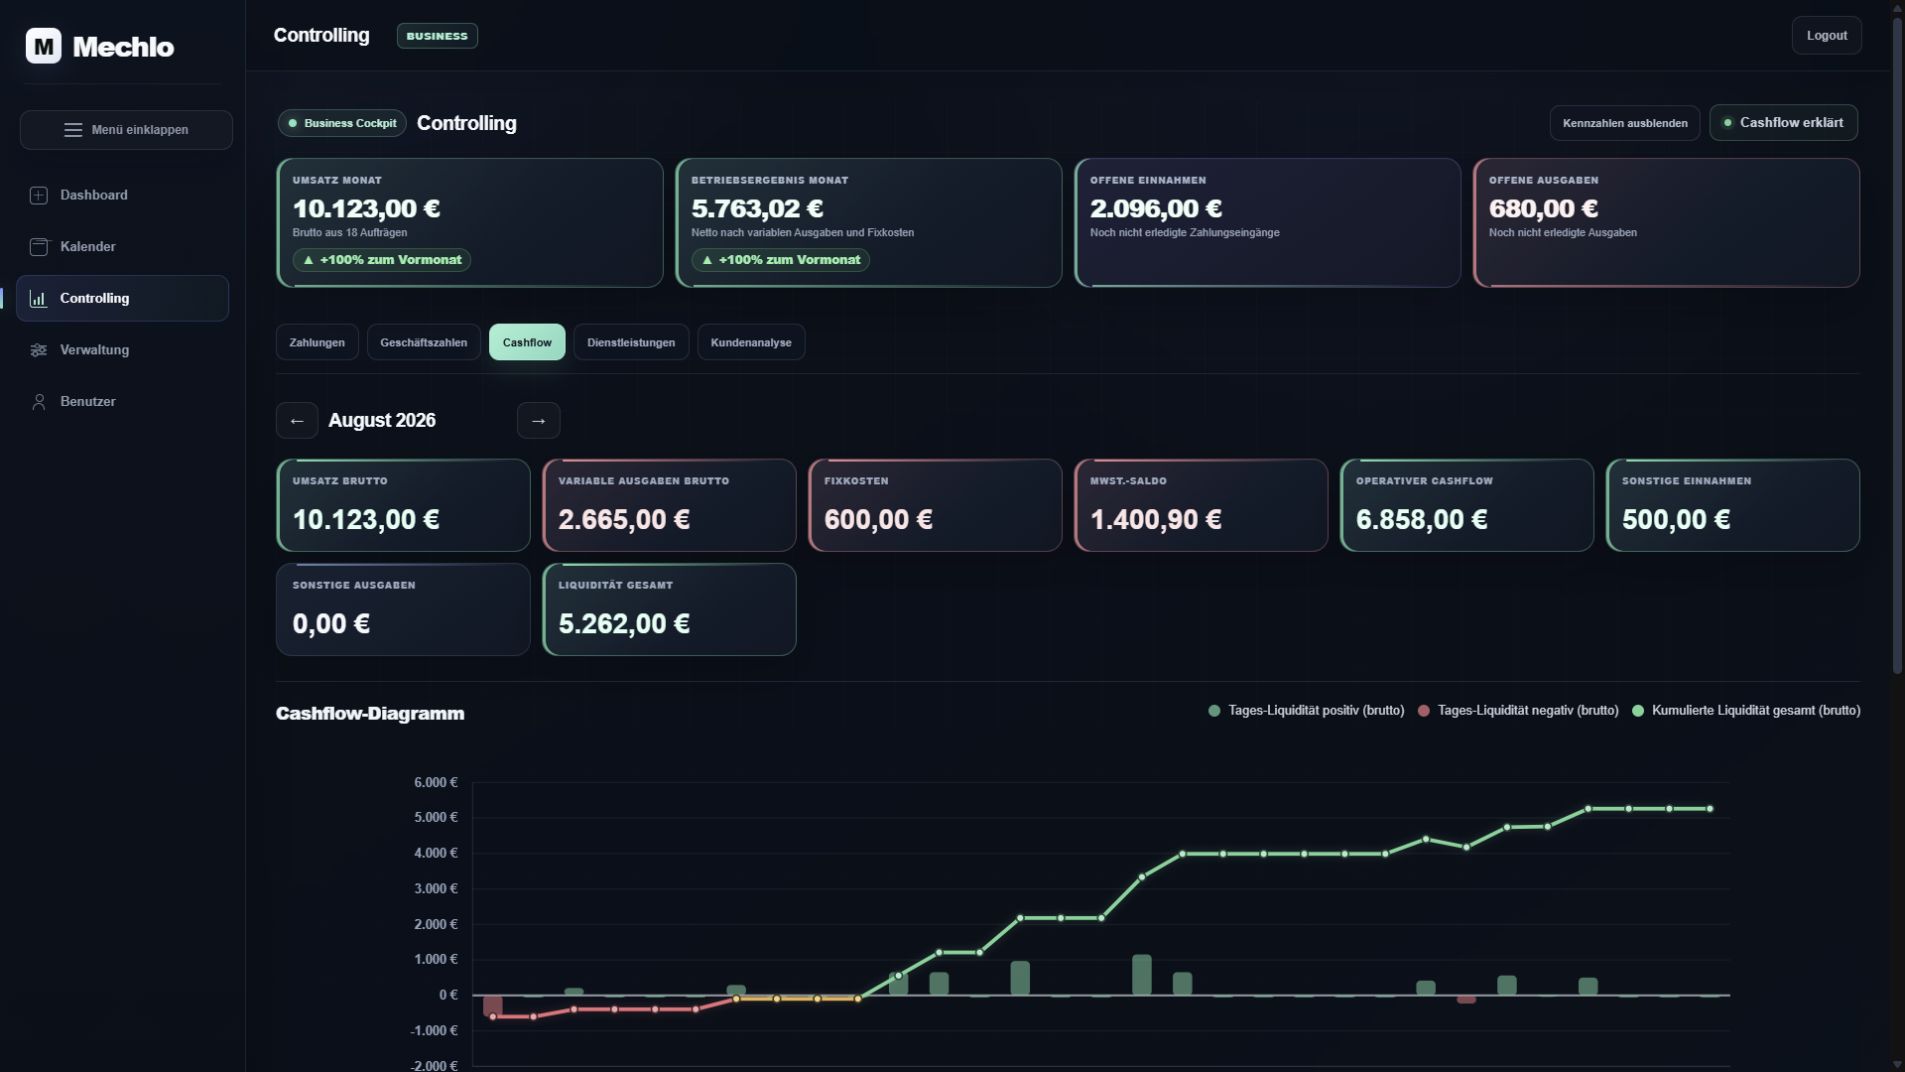Click the light green cumulative liquidity legend dot
This screenshot has width=1905, height=1072.
pyautogui.click(x=1638, y=711)
